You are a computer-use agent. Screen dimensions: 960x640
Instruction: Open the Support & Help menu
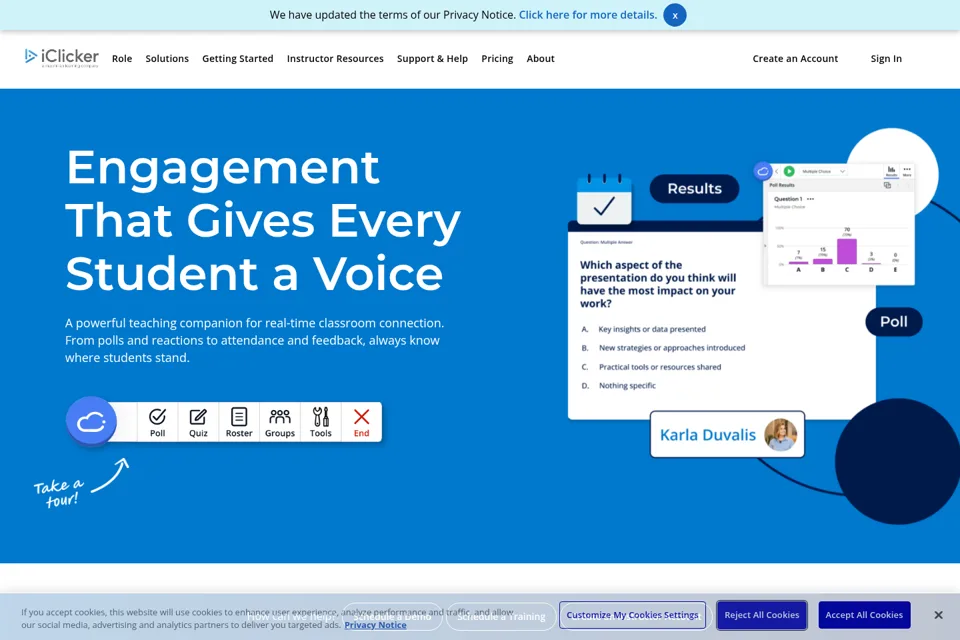coord(432,59)
